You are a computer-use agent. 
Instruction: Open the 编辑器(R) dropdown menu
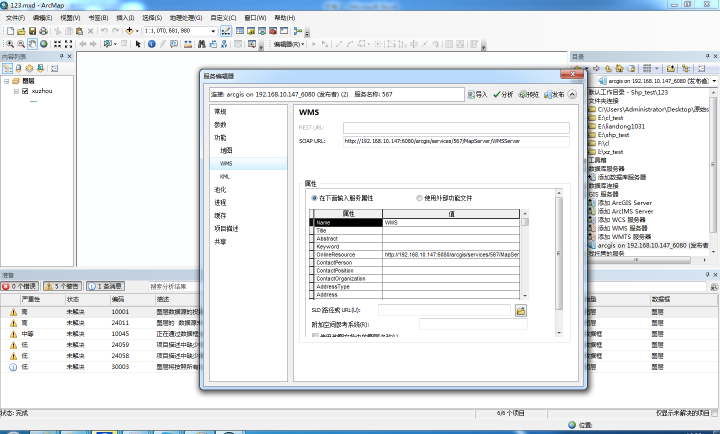click(289, 44)
